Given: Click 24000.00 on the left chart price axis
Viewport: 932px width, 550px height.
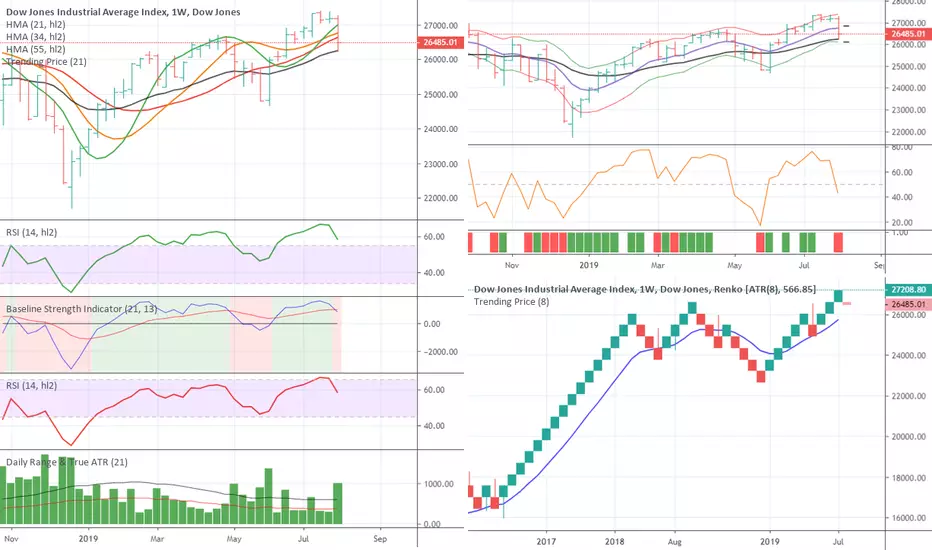Looking at the screenshot, I should coord(440,129).
